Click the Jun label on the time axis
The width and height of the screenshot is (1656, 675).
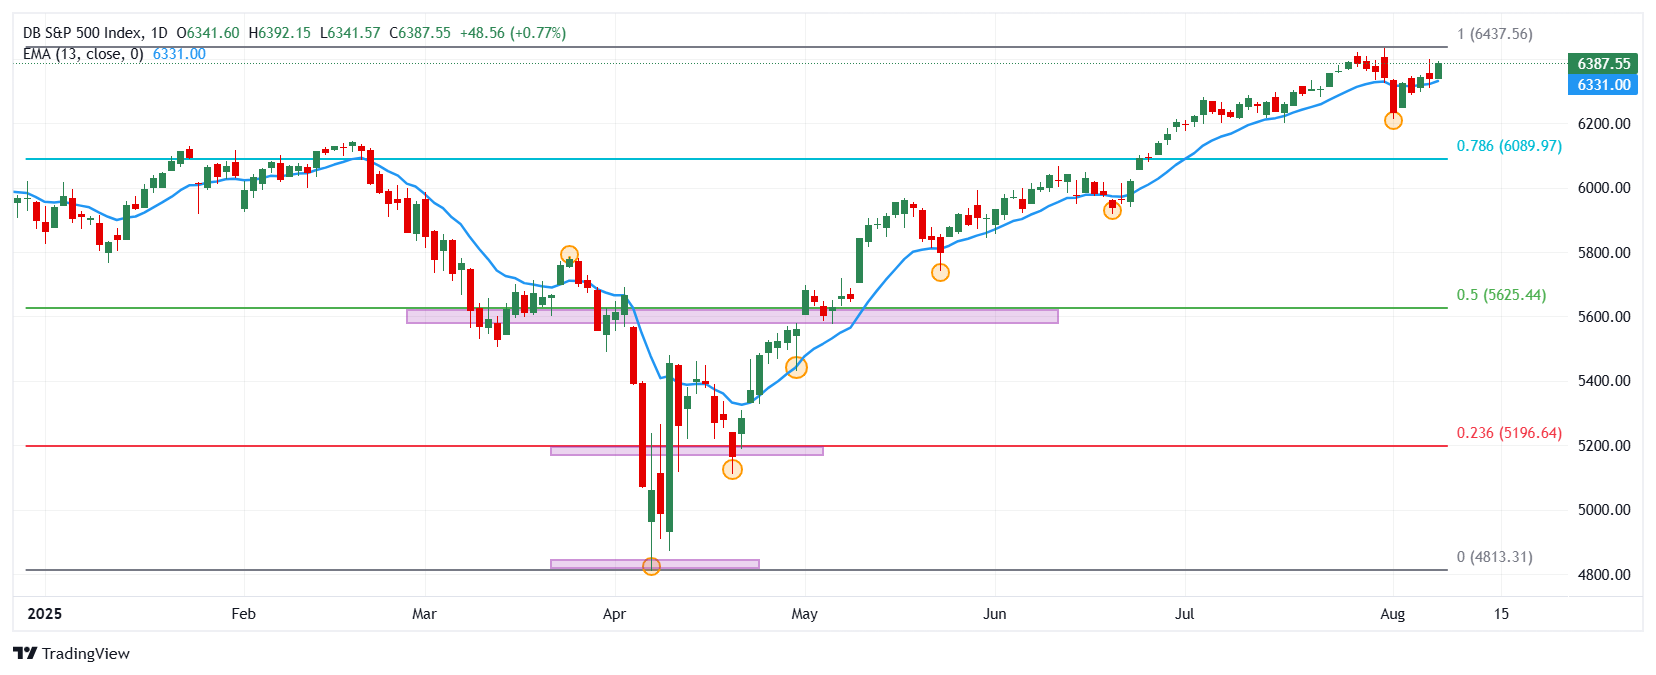click(x=994, y=614)
